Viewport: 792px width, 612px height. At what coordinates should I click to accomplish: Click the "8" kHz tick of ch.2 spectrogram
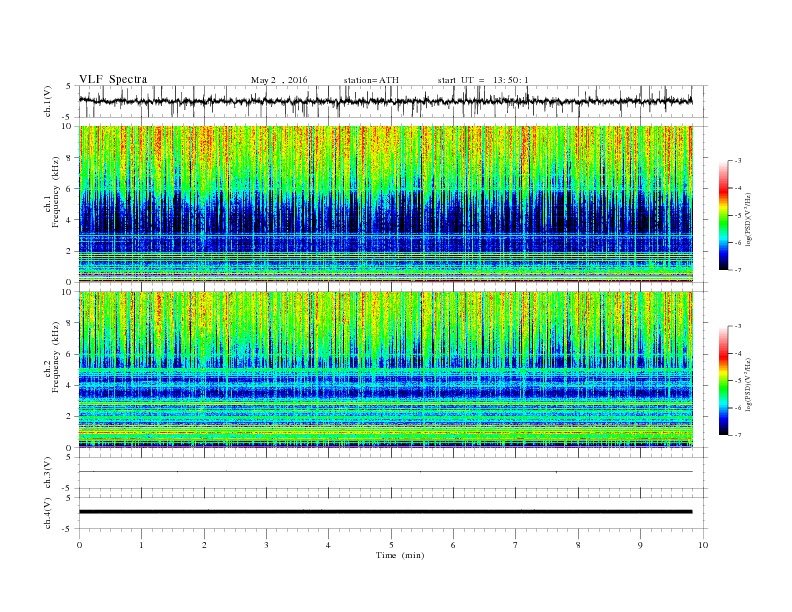pyautogui.click(x=69, y=323)
